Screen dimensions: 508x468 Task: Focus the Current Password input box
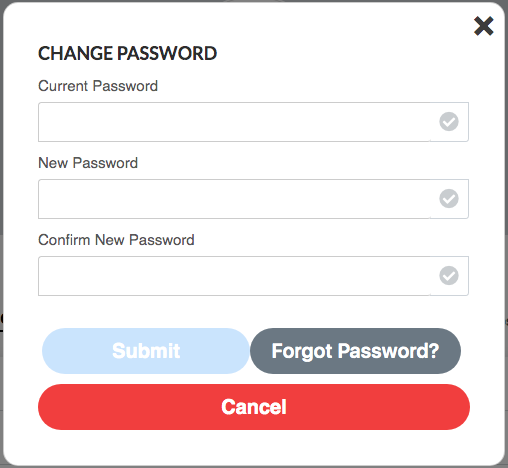tap(253, 122)
